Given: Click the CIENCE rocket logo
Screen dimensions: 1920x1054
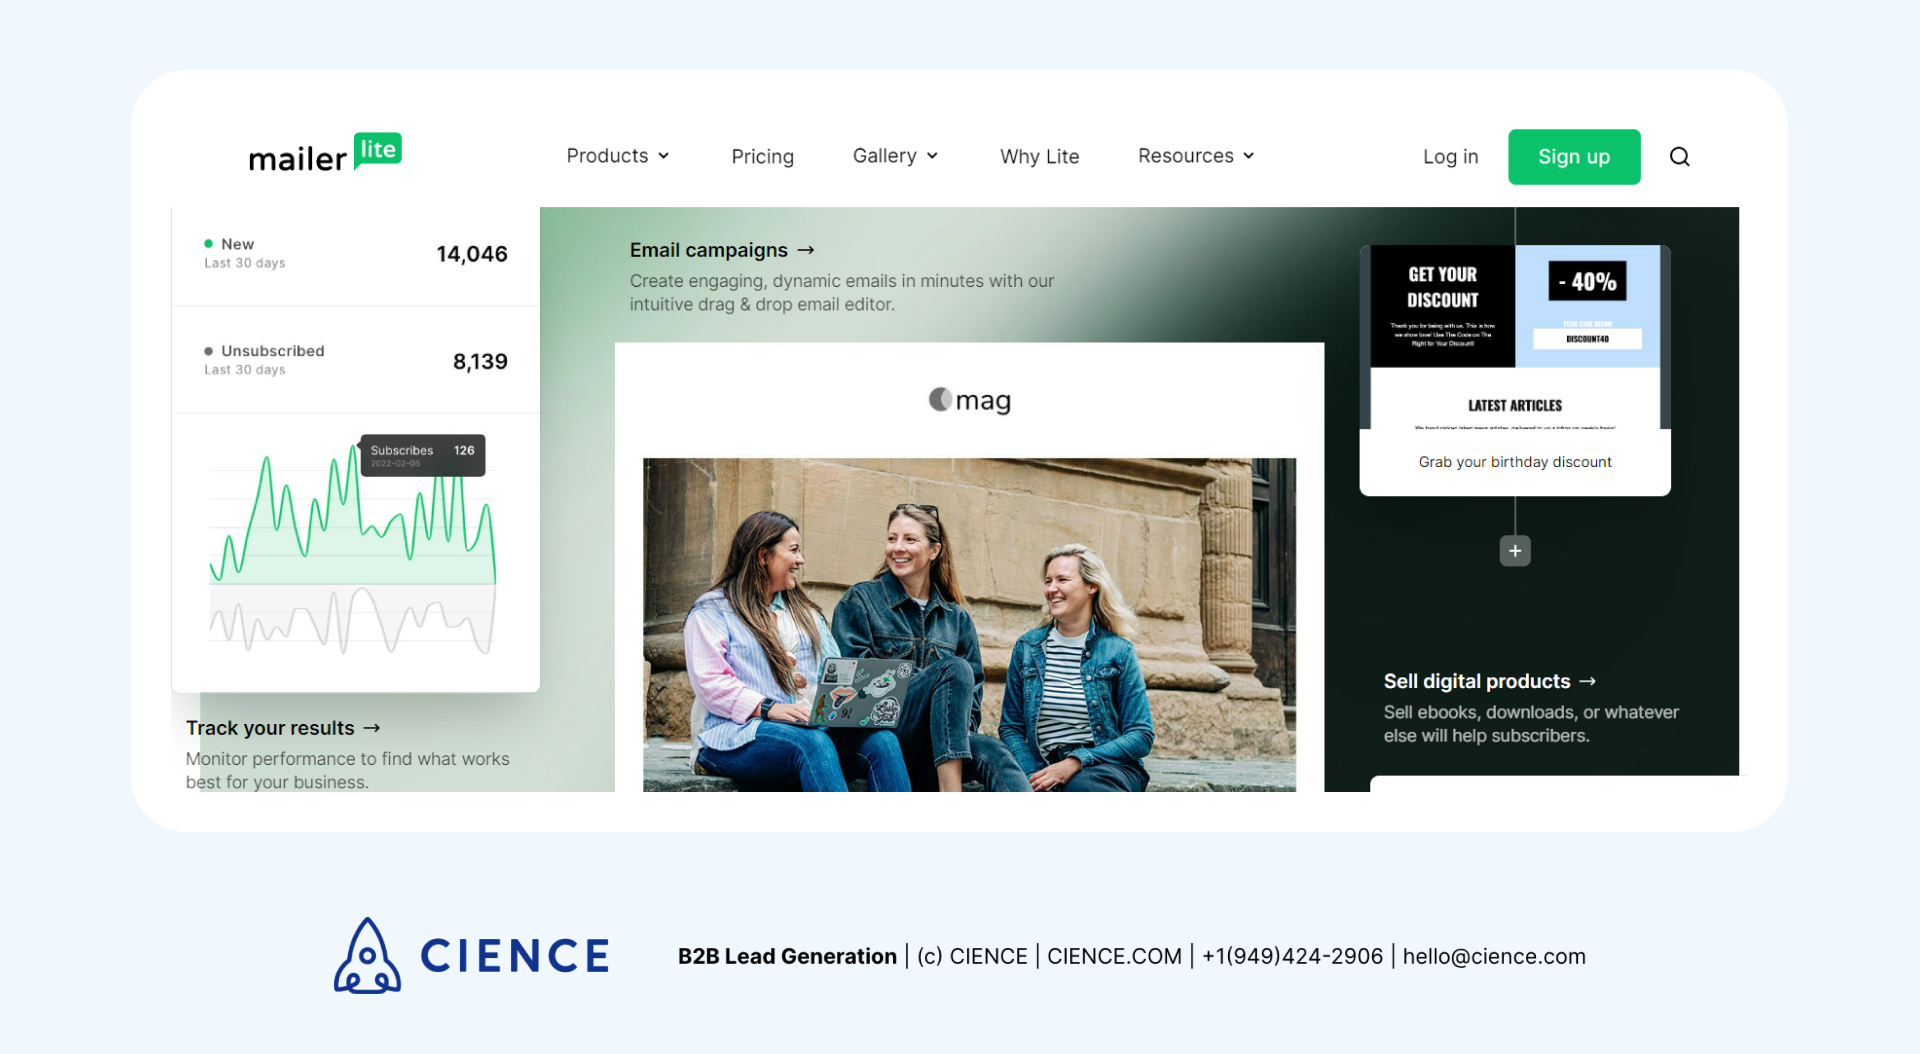Looking at the screenshot, I should [368, 955].
